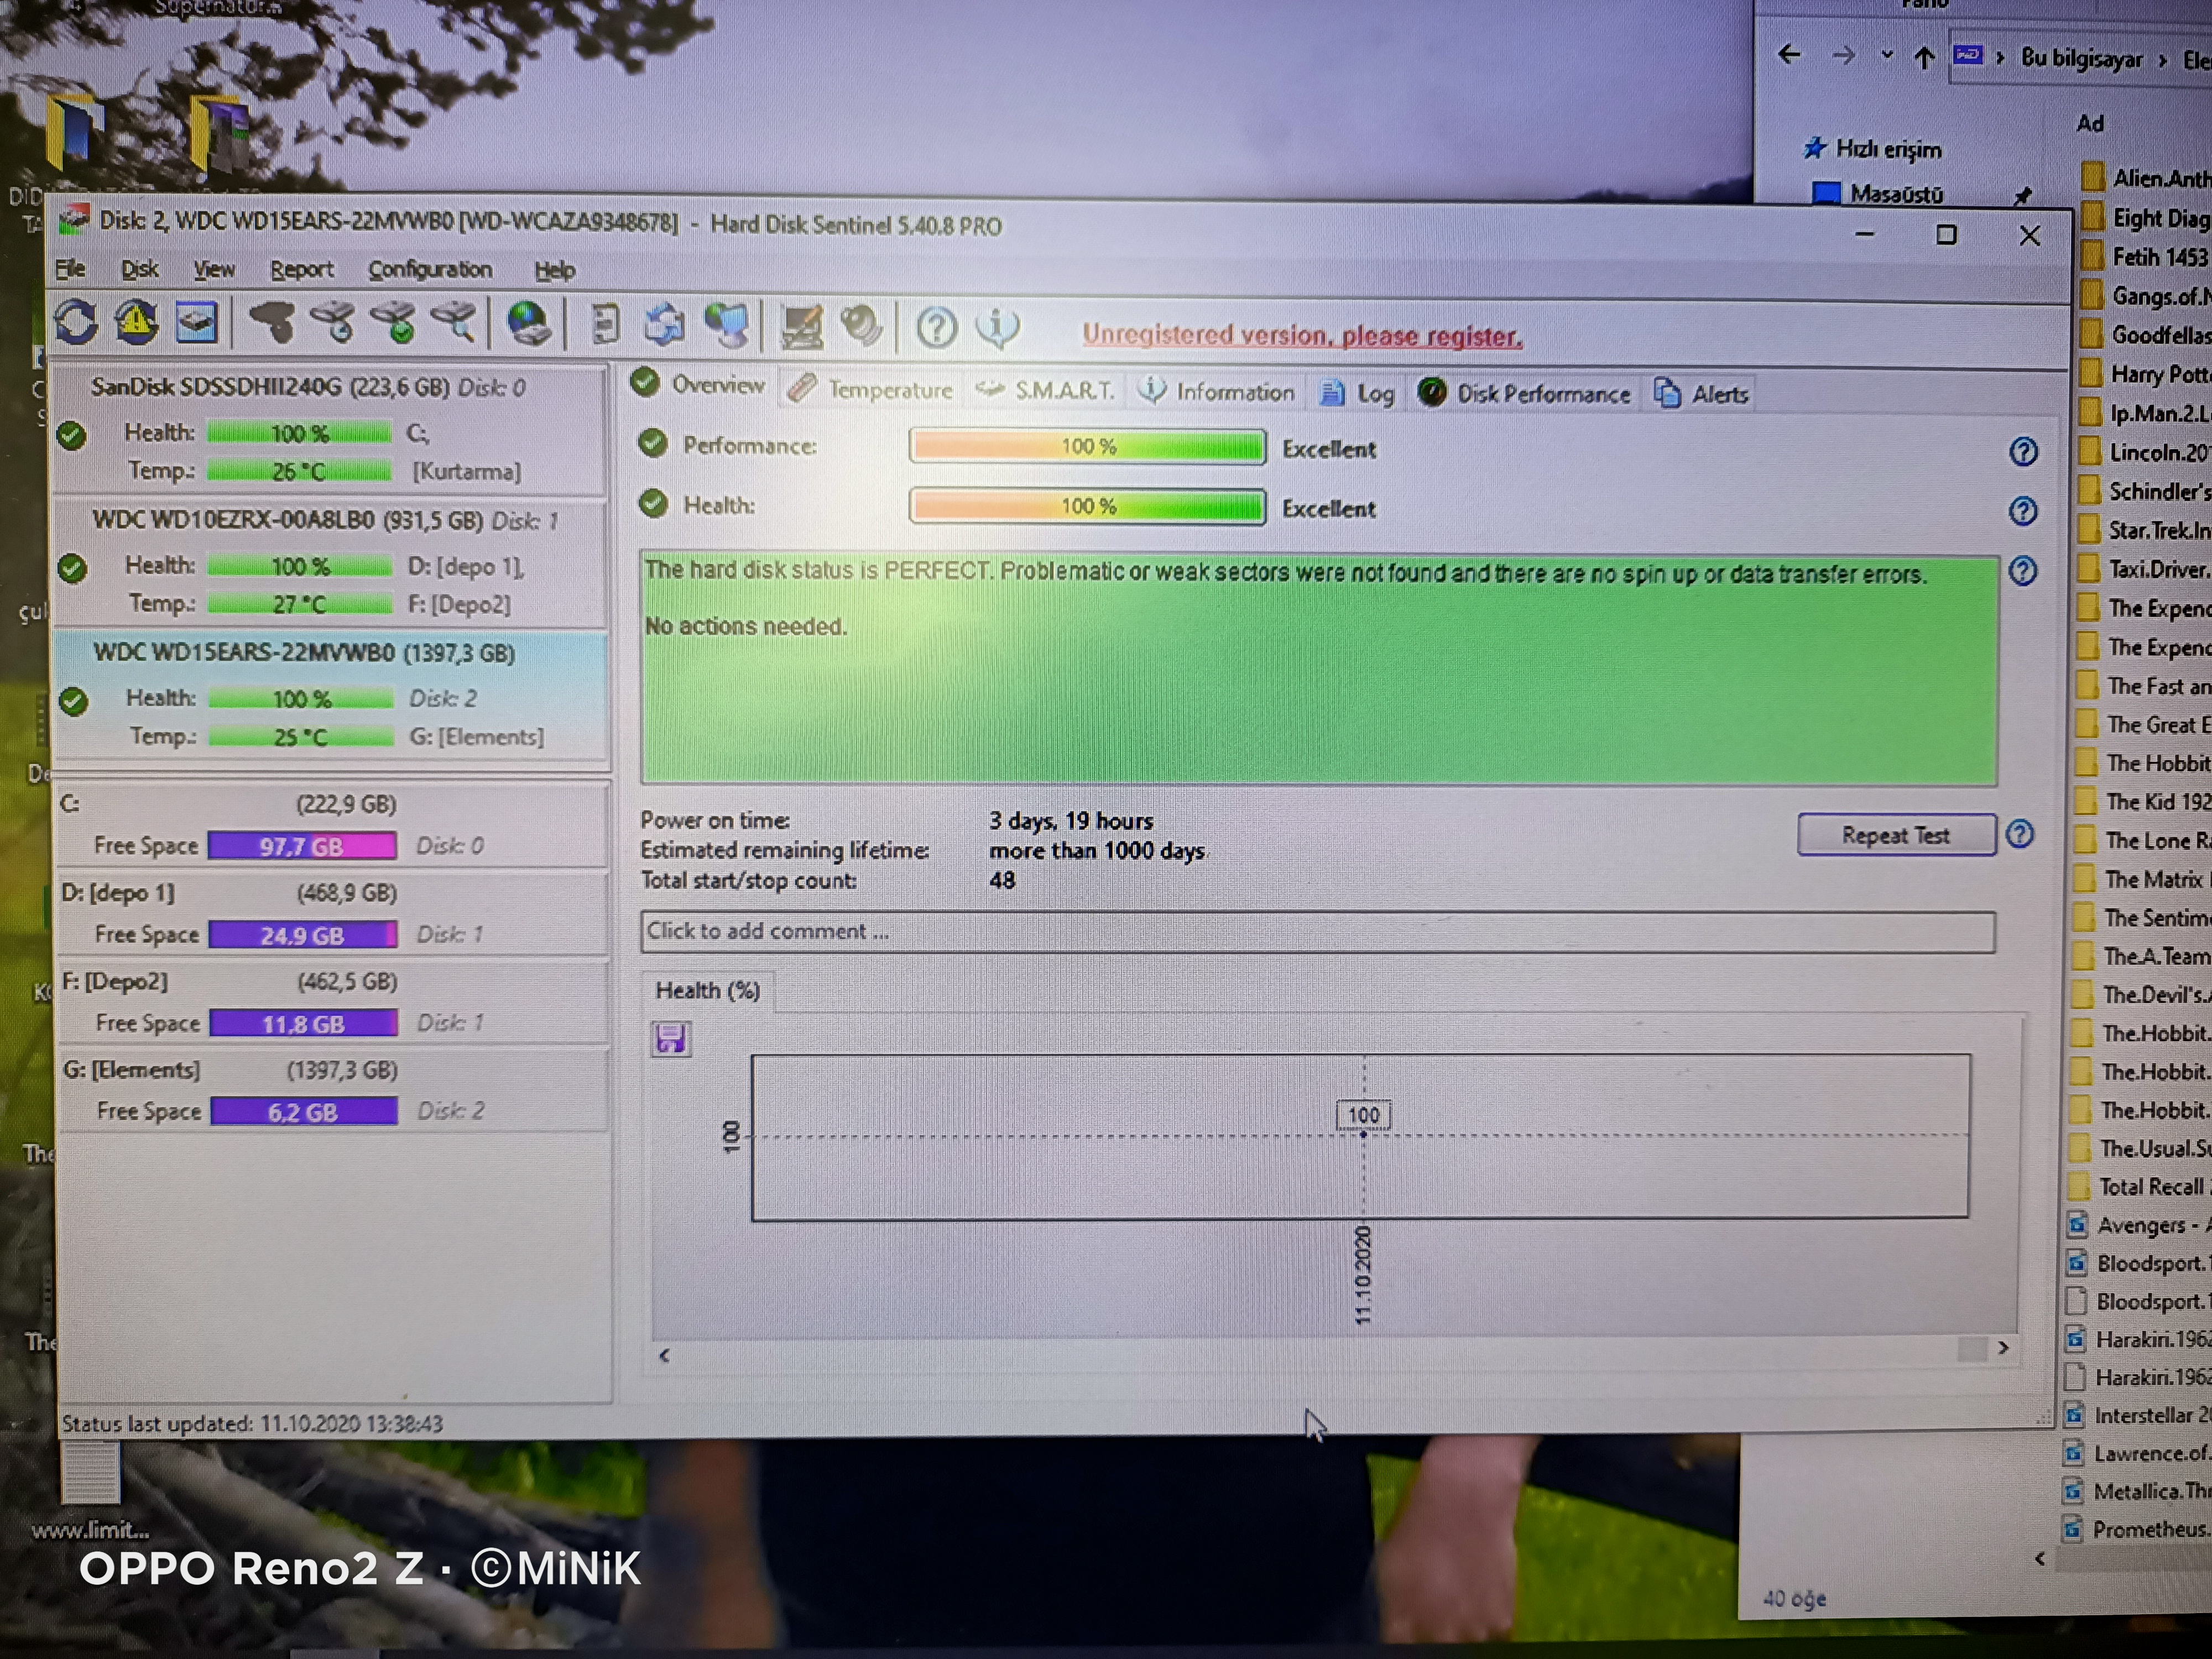Click the G: [Elements] free space bar
2212x1659 pixels.
pyautogui.click(x=304, y=1112)
